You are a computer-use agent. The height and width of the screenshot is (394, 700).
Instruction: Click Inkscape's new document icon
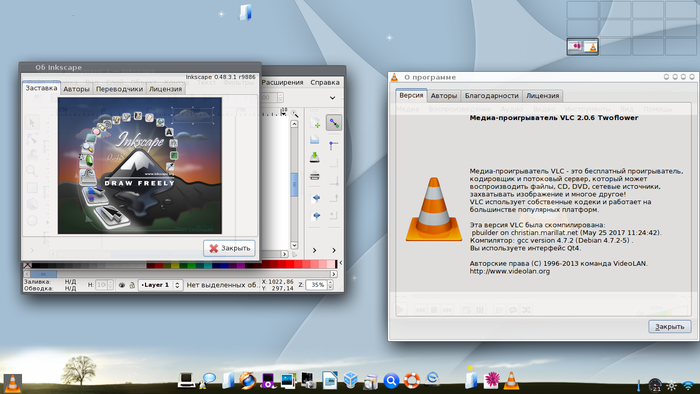pos(315,122)
